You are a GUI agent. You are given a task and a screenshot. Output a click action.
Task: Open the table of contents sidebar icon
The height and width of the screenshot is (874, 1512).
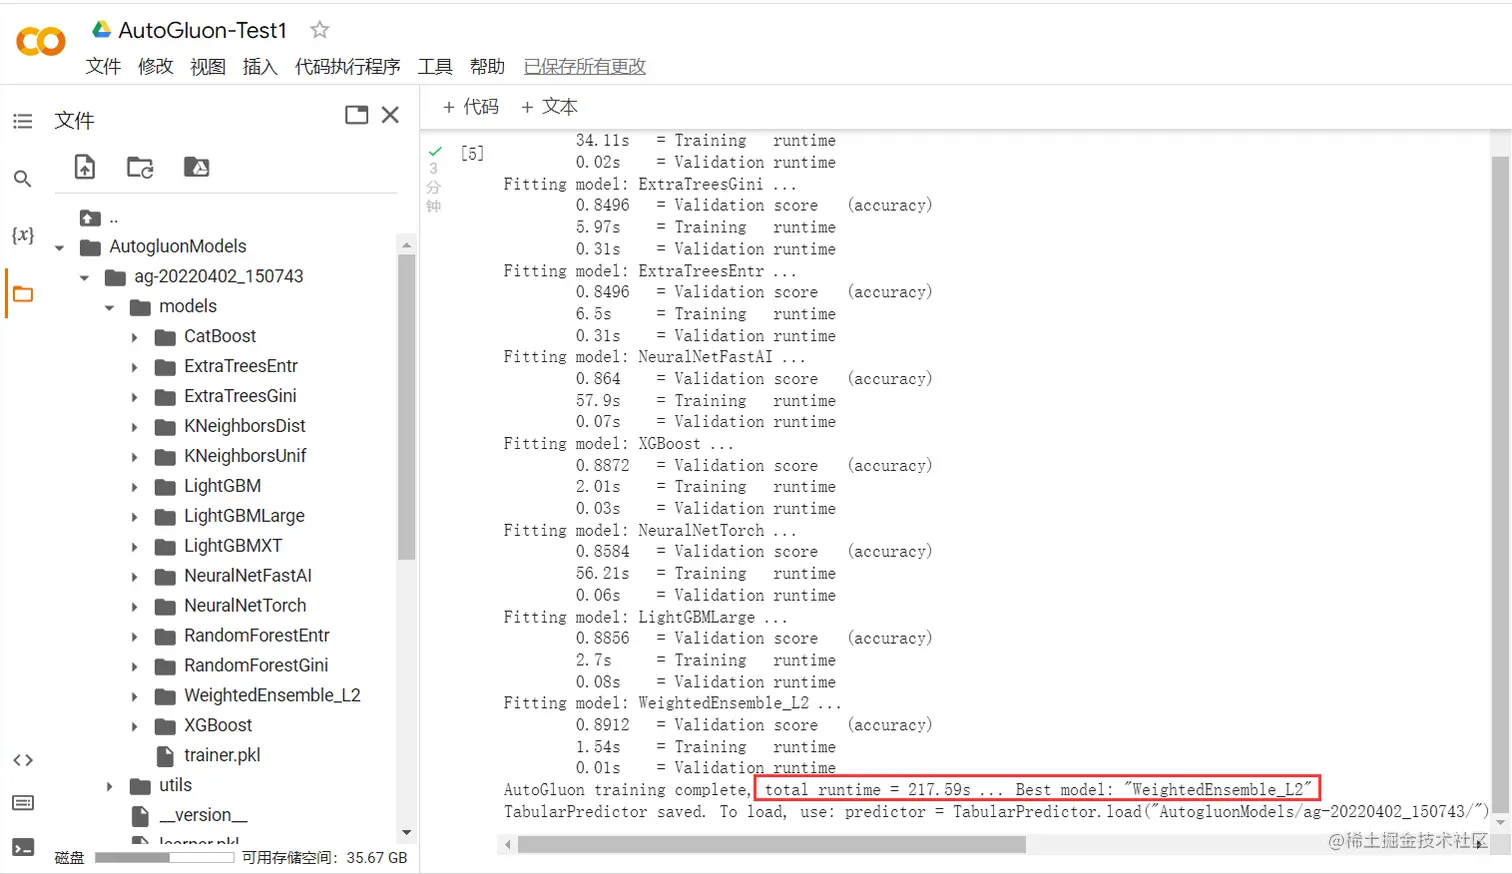click(x=22, y=121)
